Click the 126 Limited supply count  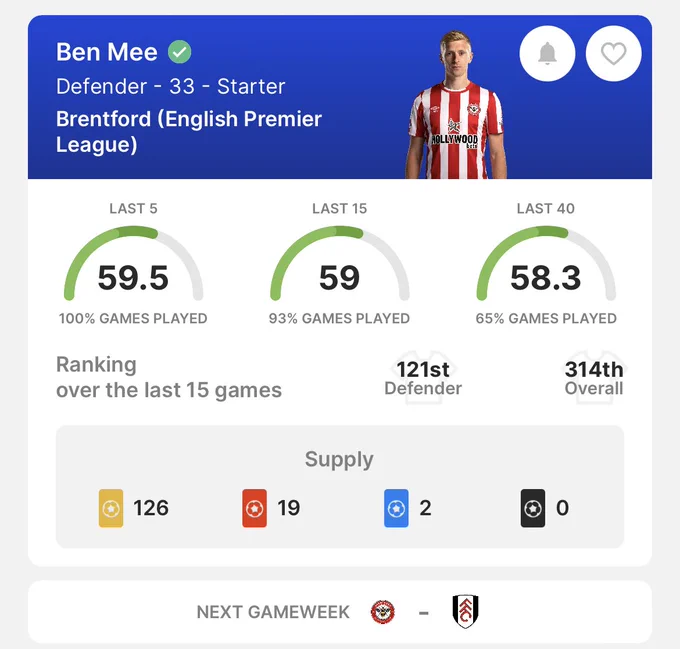pyautogui.click(x=151, y=508)
